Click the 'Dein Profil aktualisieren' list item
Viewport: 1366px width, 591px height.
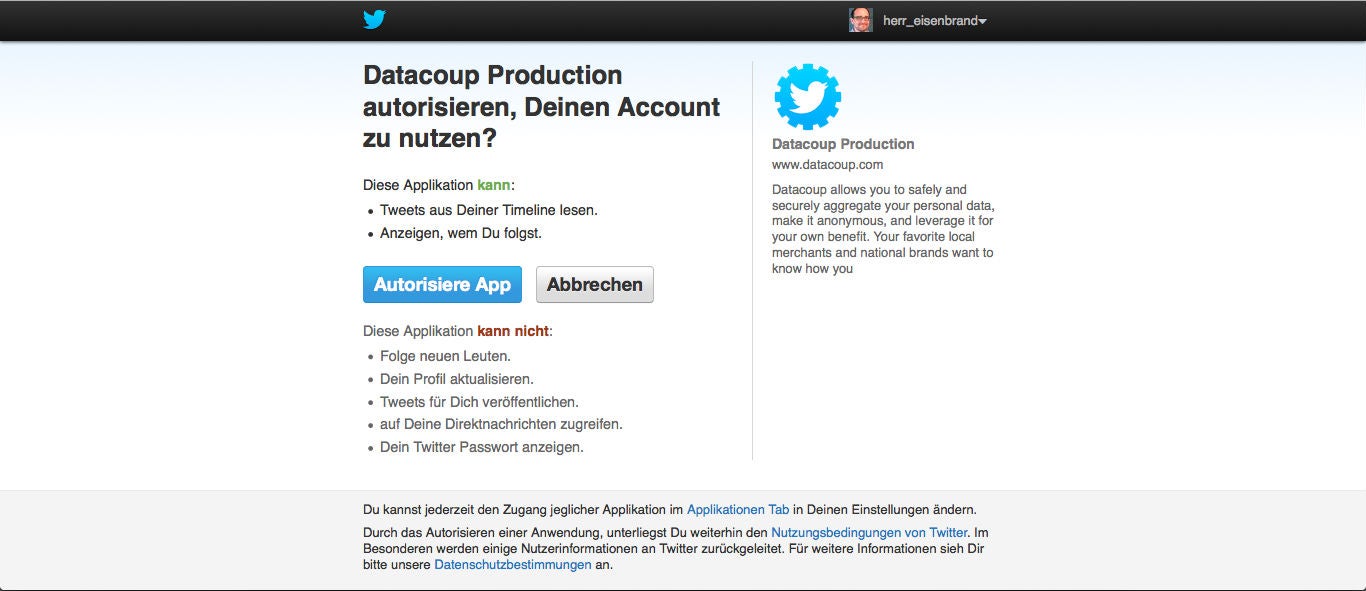tap(456, 379)
